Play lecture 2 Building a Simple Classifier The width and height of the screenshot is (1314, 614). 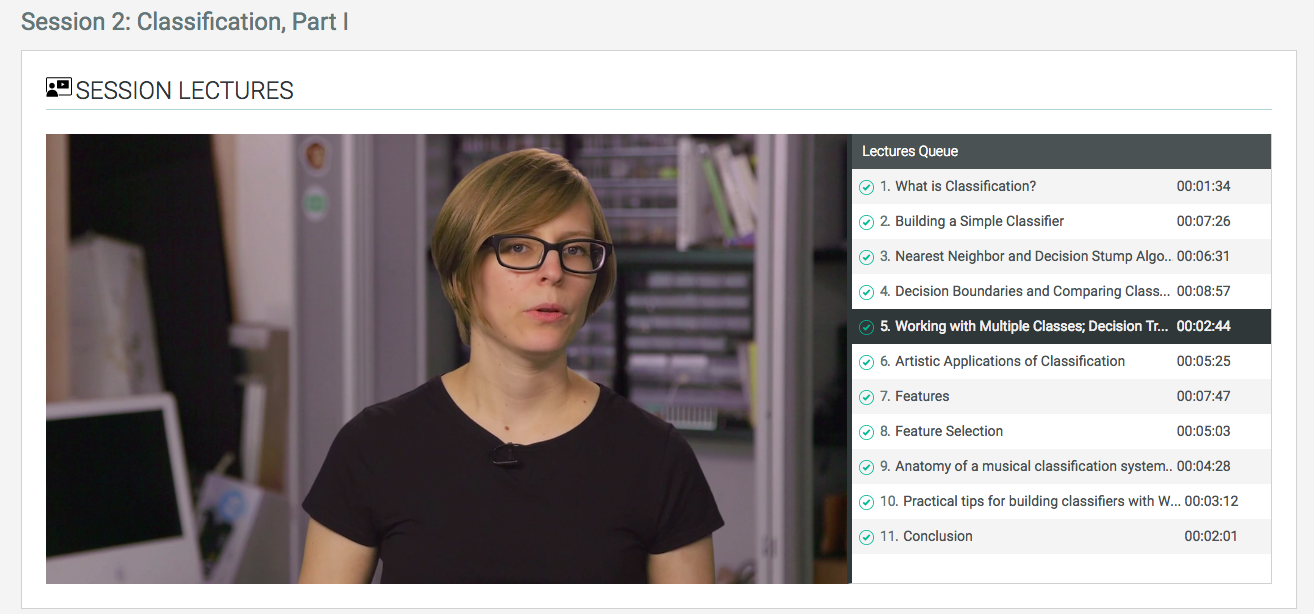point(979,221)
